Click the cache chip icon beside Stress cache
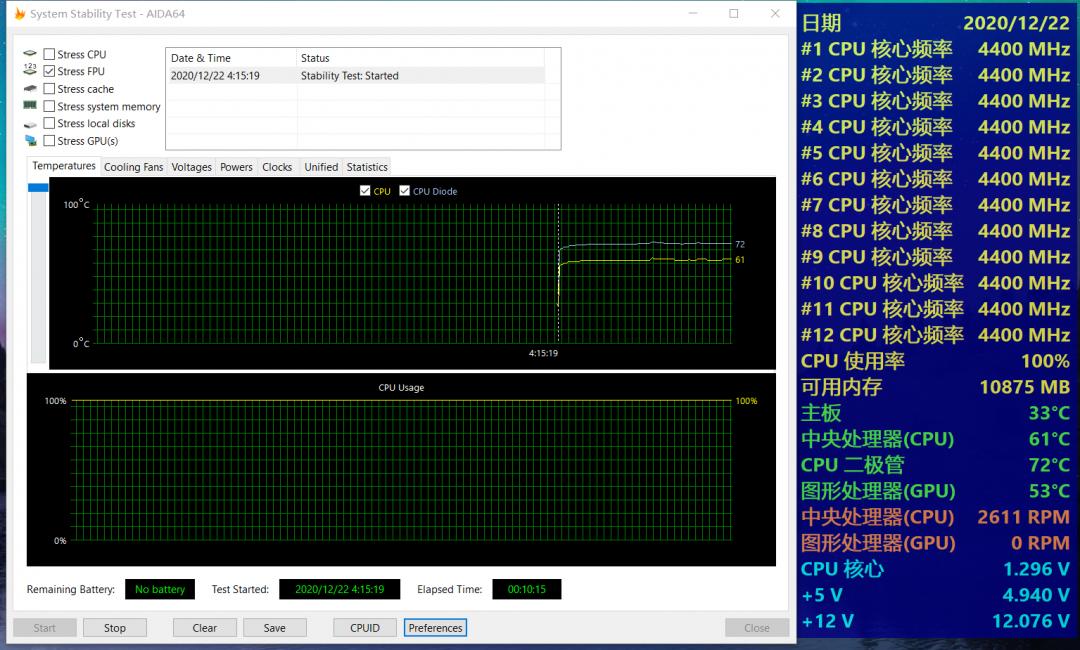Image resolution: width=1080 pixels, height=650 pixels. point(30,89)
